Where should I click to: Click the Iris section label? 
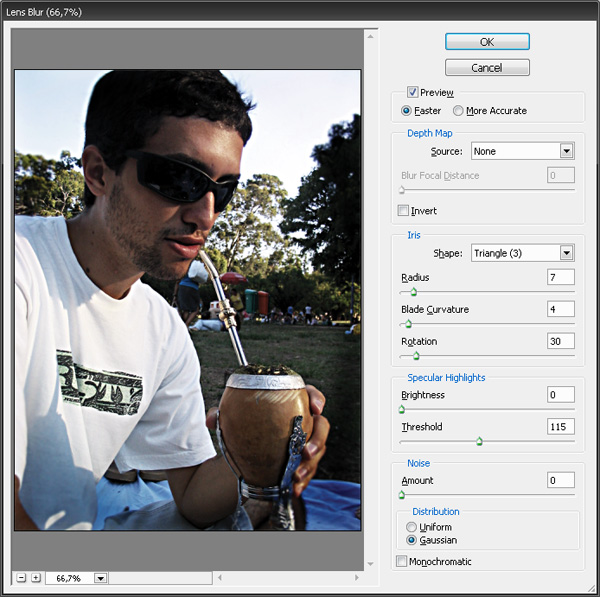point(414,235)
